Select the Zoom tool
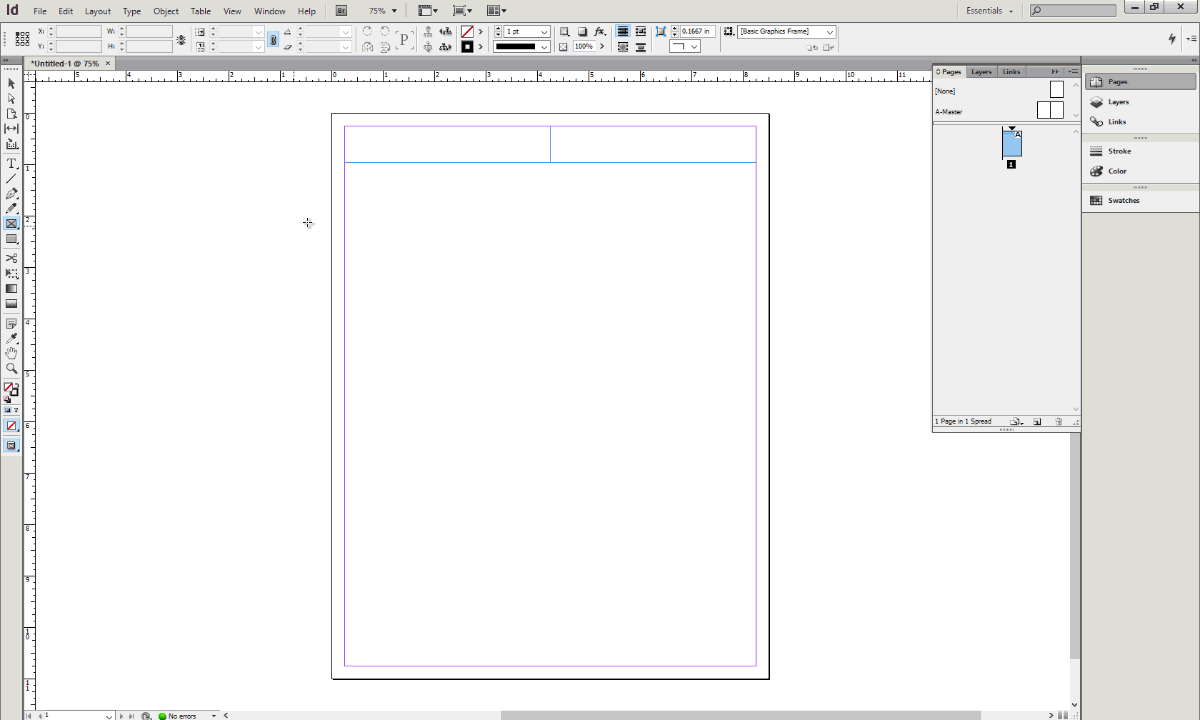Image resolution: width=1200 pixels, height=720 pixels. pyautogui.click(x=11, y=366)
